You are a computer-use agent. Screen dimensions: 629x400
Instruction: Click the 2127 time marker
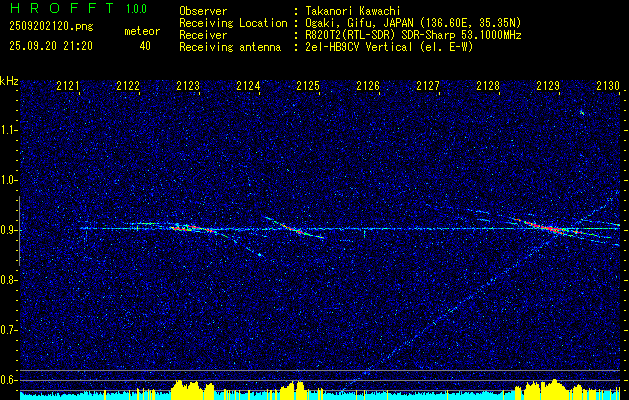coord(428,86)
